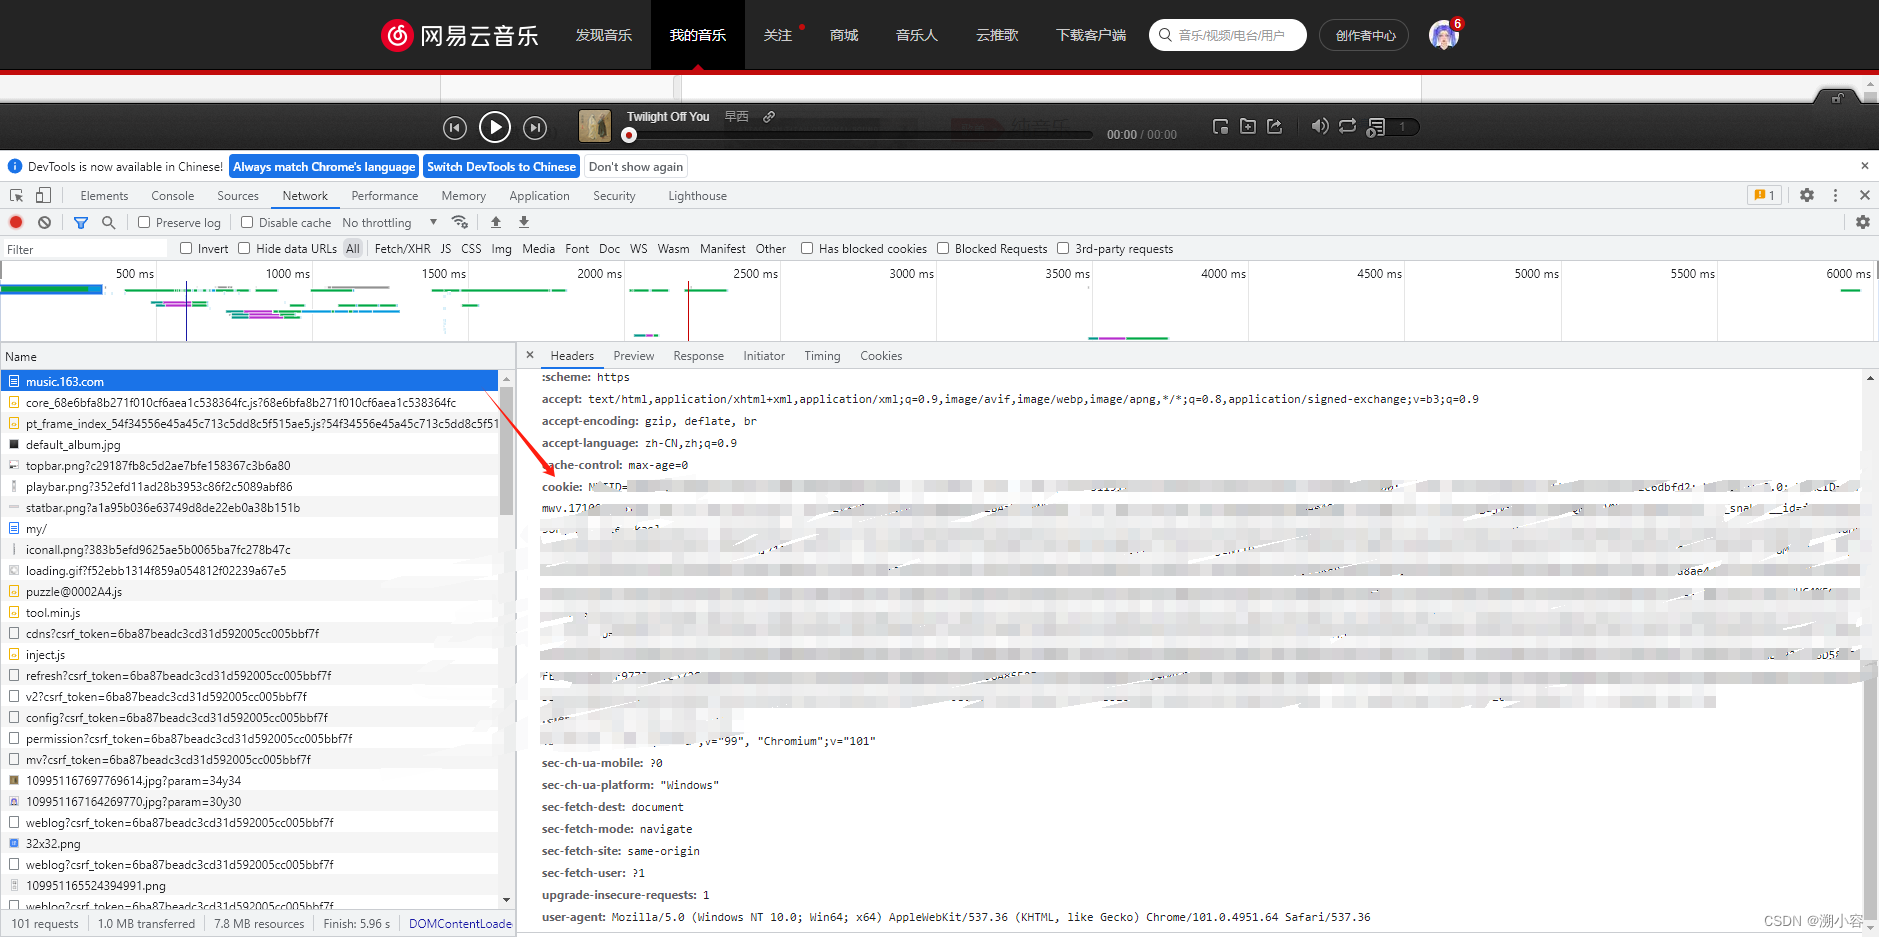Export HAR file with download arrow
The height and width of the screenshot is (937, 1879).
(x=524, y=222)
